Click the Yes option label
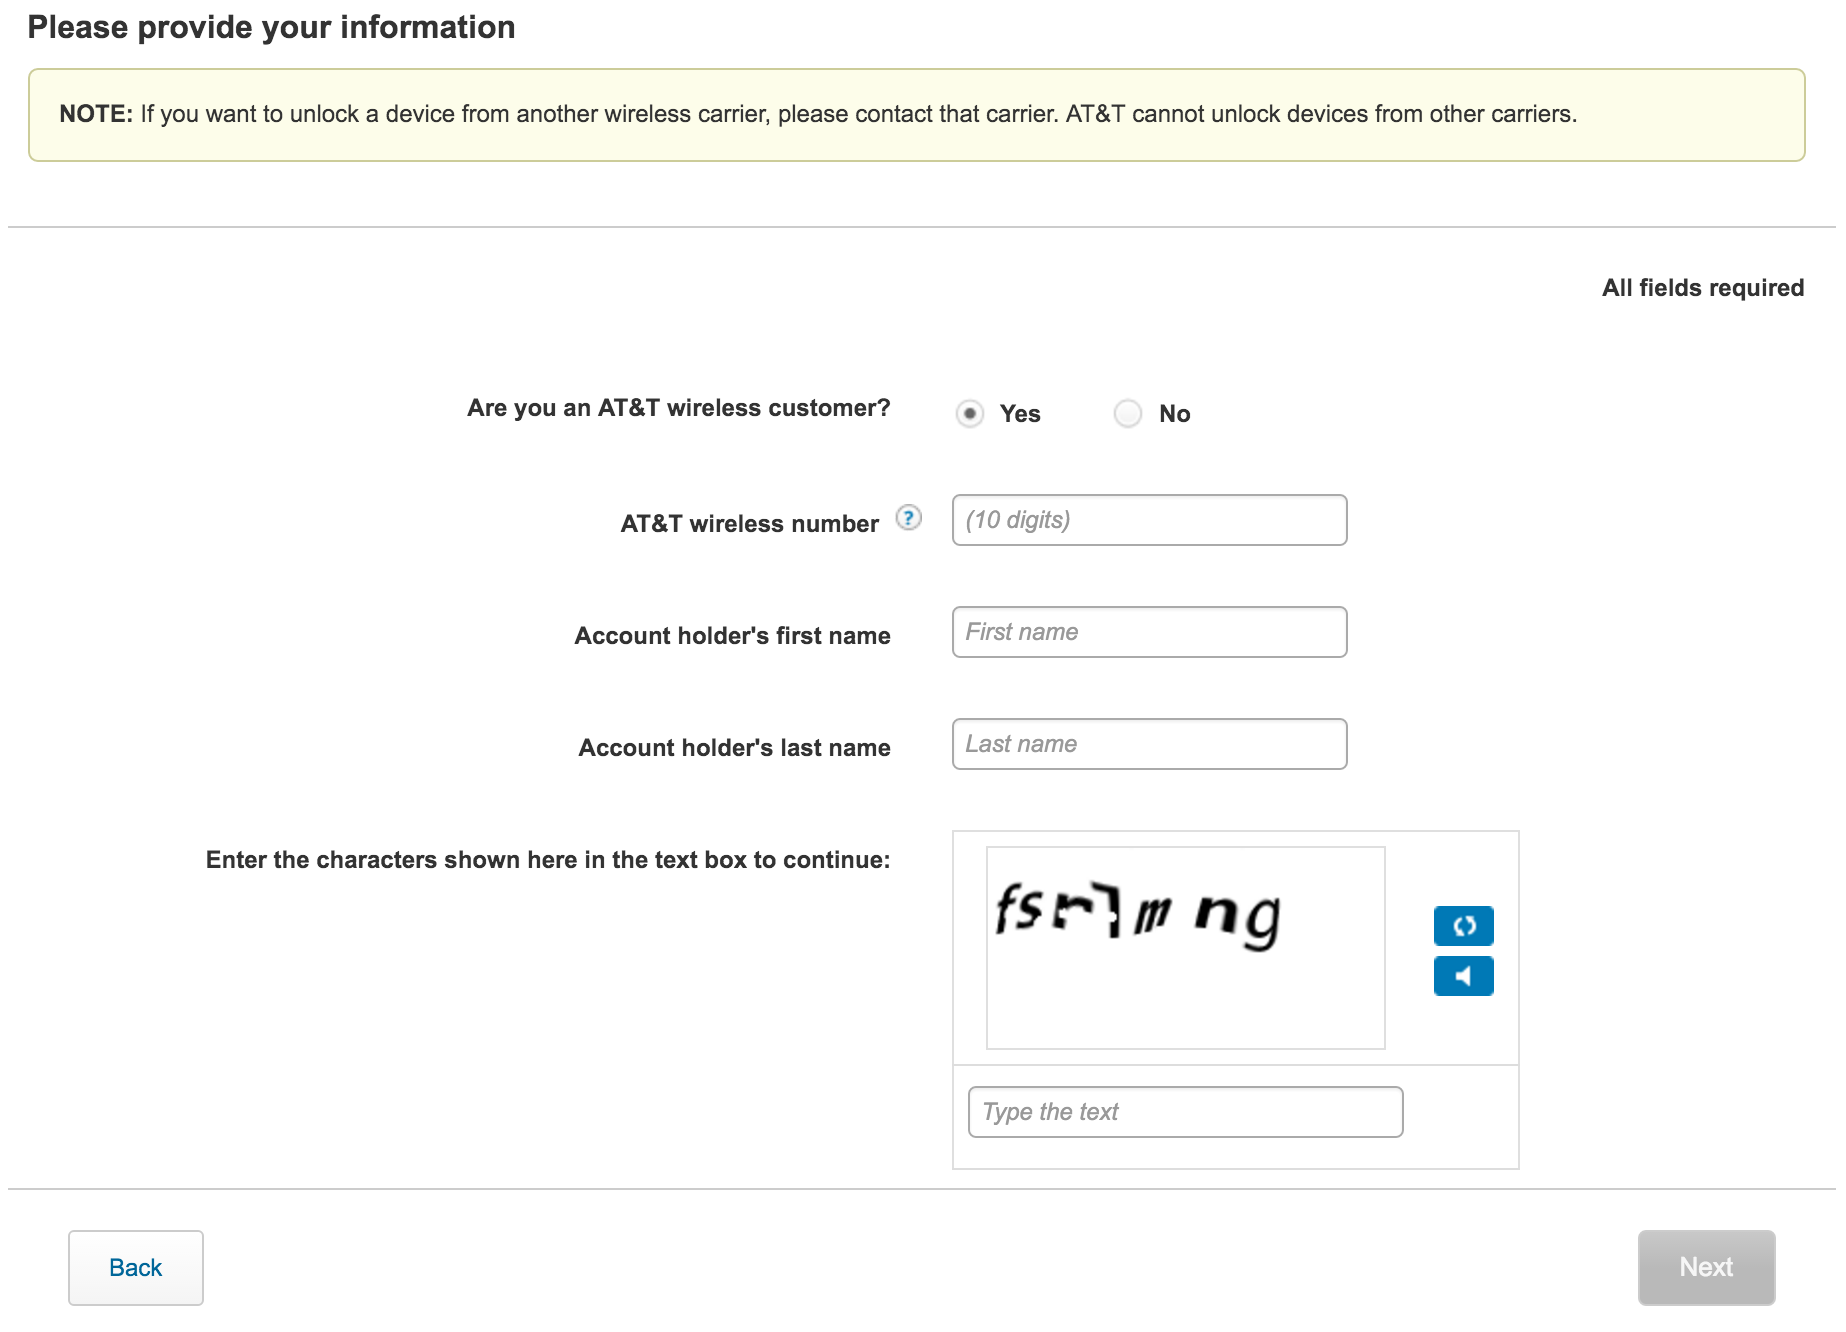The image size is (1846, 1332). click(1020, 414)
